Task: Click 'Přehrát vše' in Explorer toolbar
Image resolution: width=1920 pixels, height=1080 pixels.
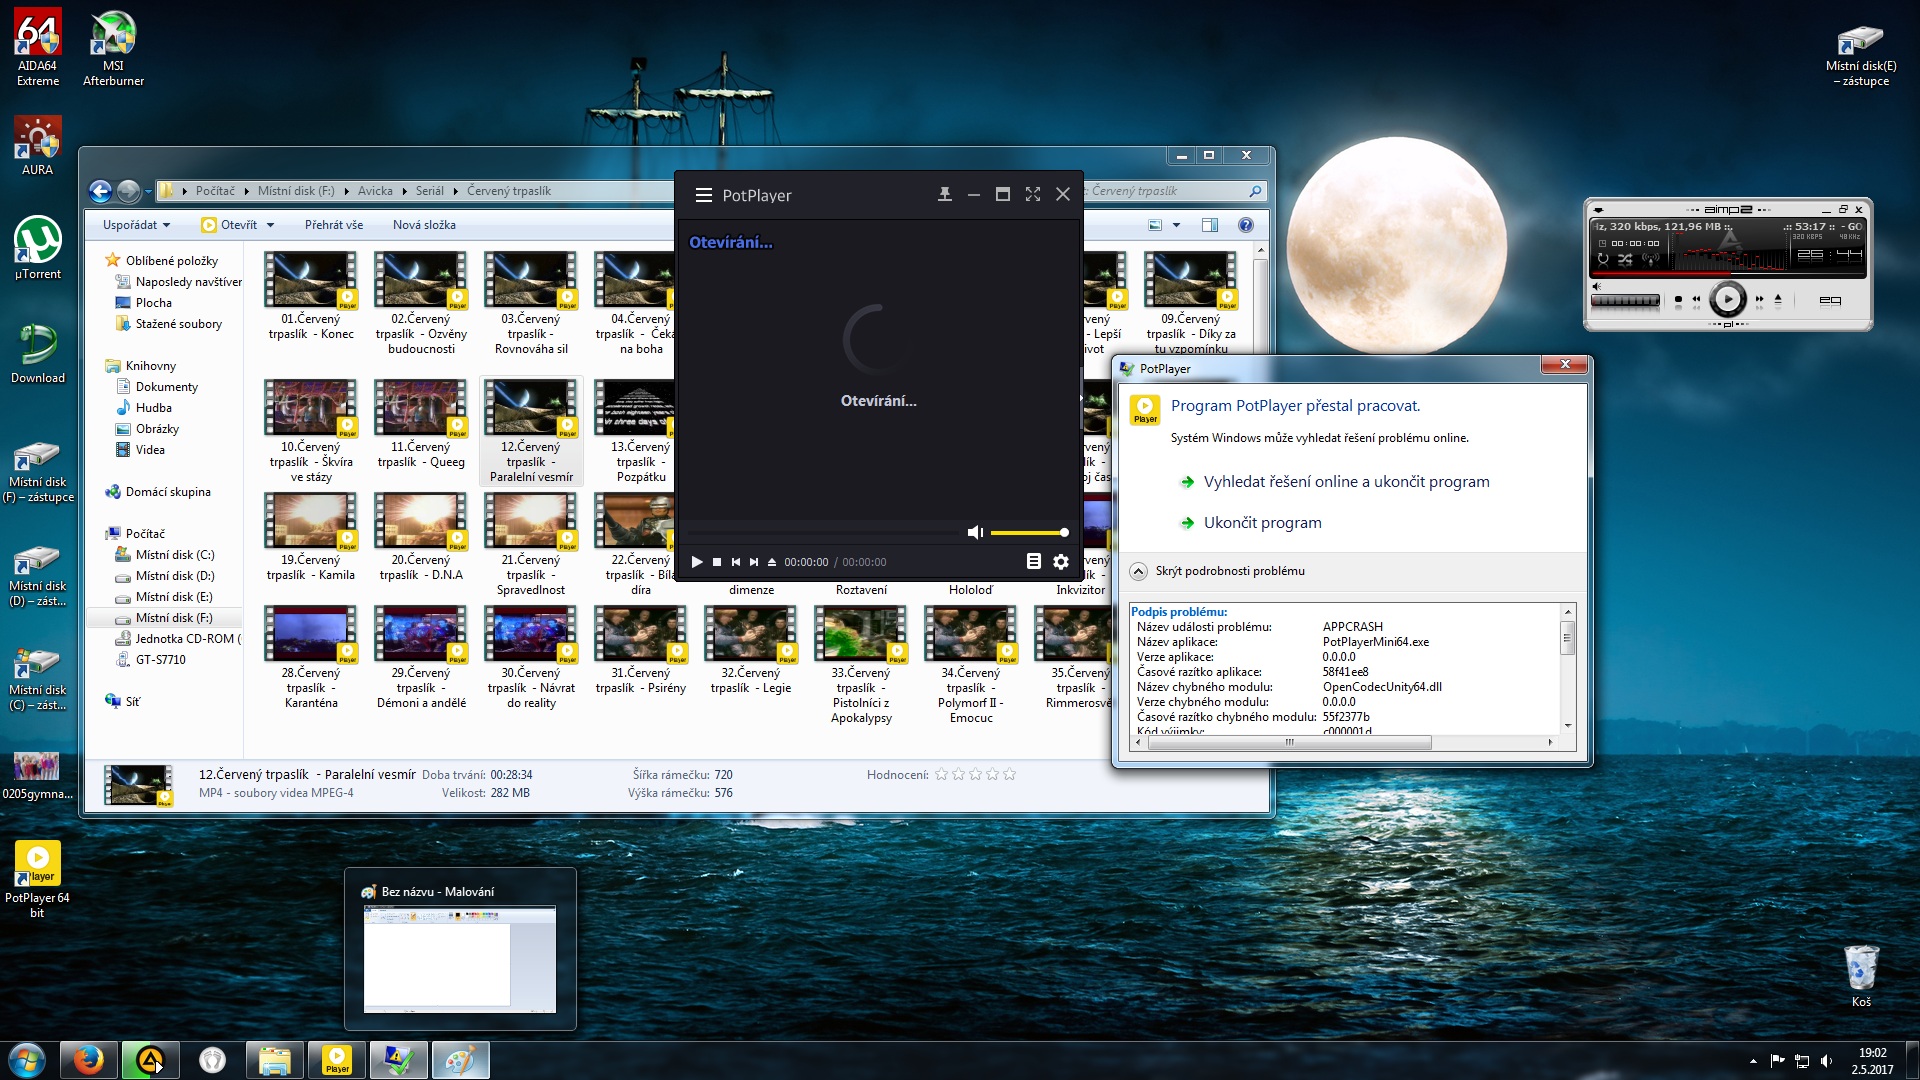Action: [334, 225]
